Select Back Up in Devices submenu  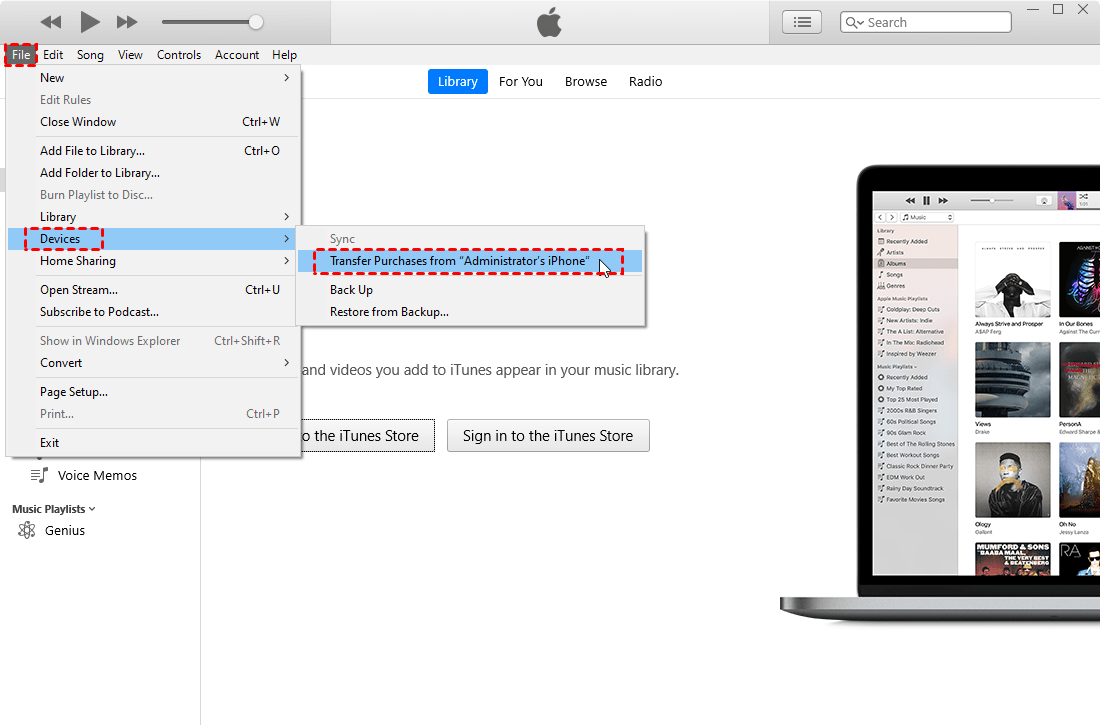click(470, 290)
